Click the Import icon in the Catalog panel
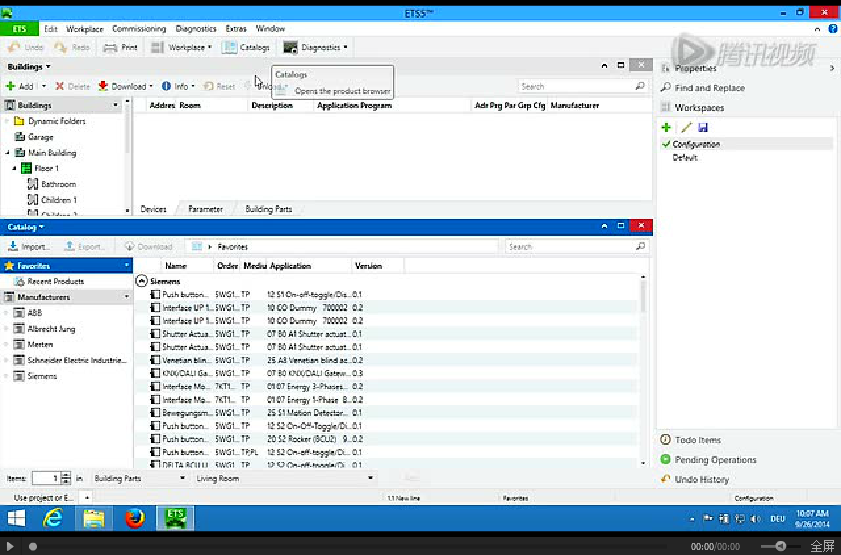The height and width of the screenshot is (555, 841). coord(12,246)
